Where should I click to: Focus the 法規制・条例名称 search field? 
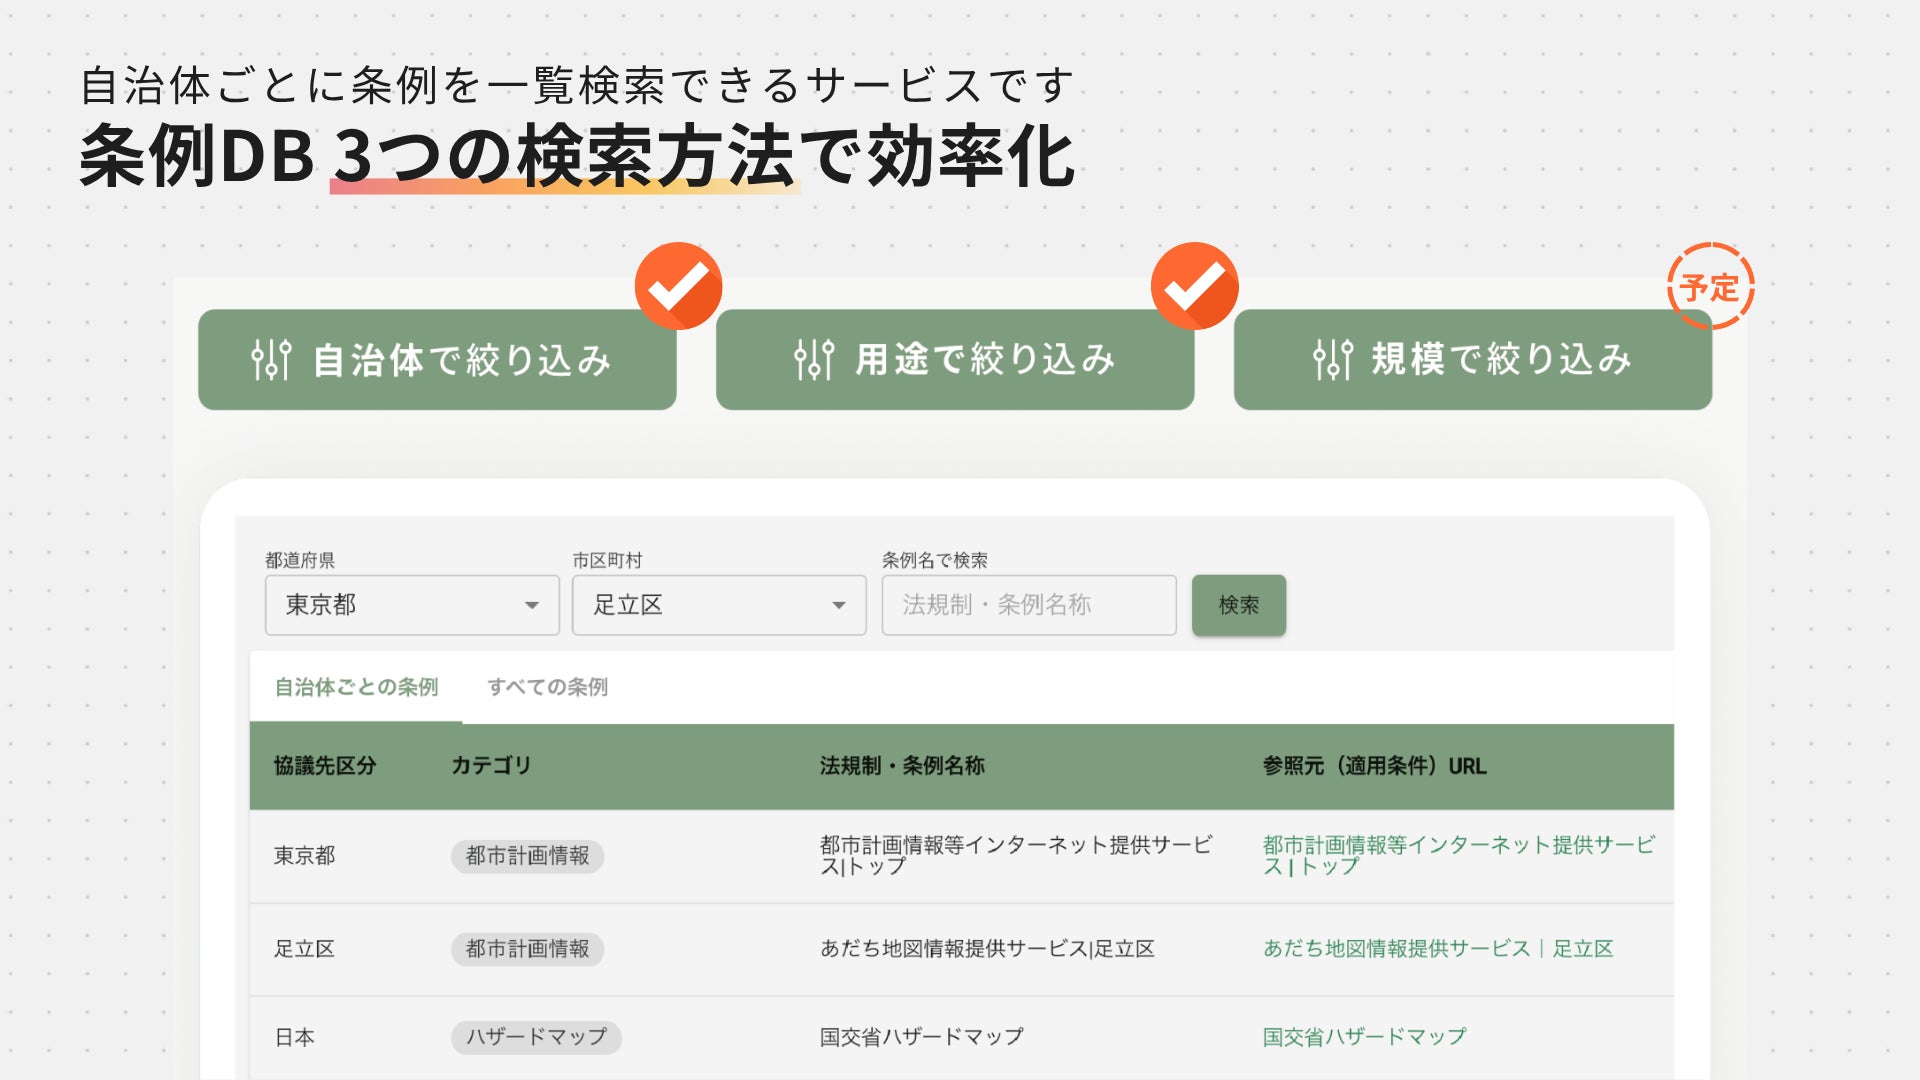pyautogui.click(x=1028, y=605)
